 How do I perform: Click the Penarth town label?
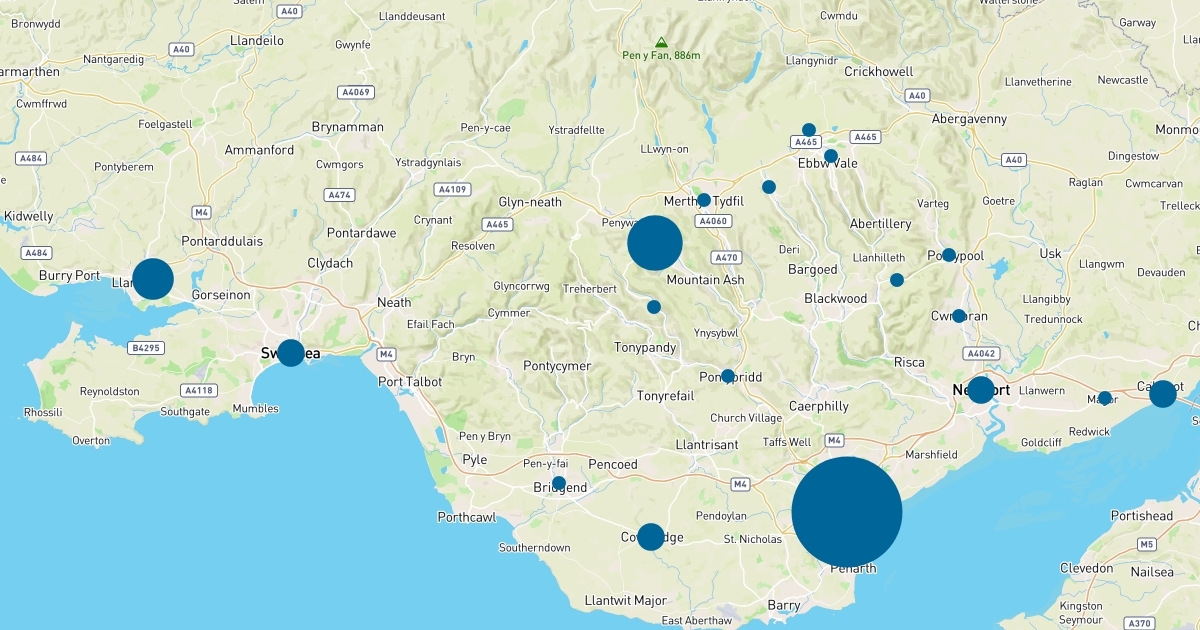pos(853,568)
